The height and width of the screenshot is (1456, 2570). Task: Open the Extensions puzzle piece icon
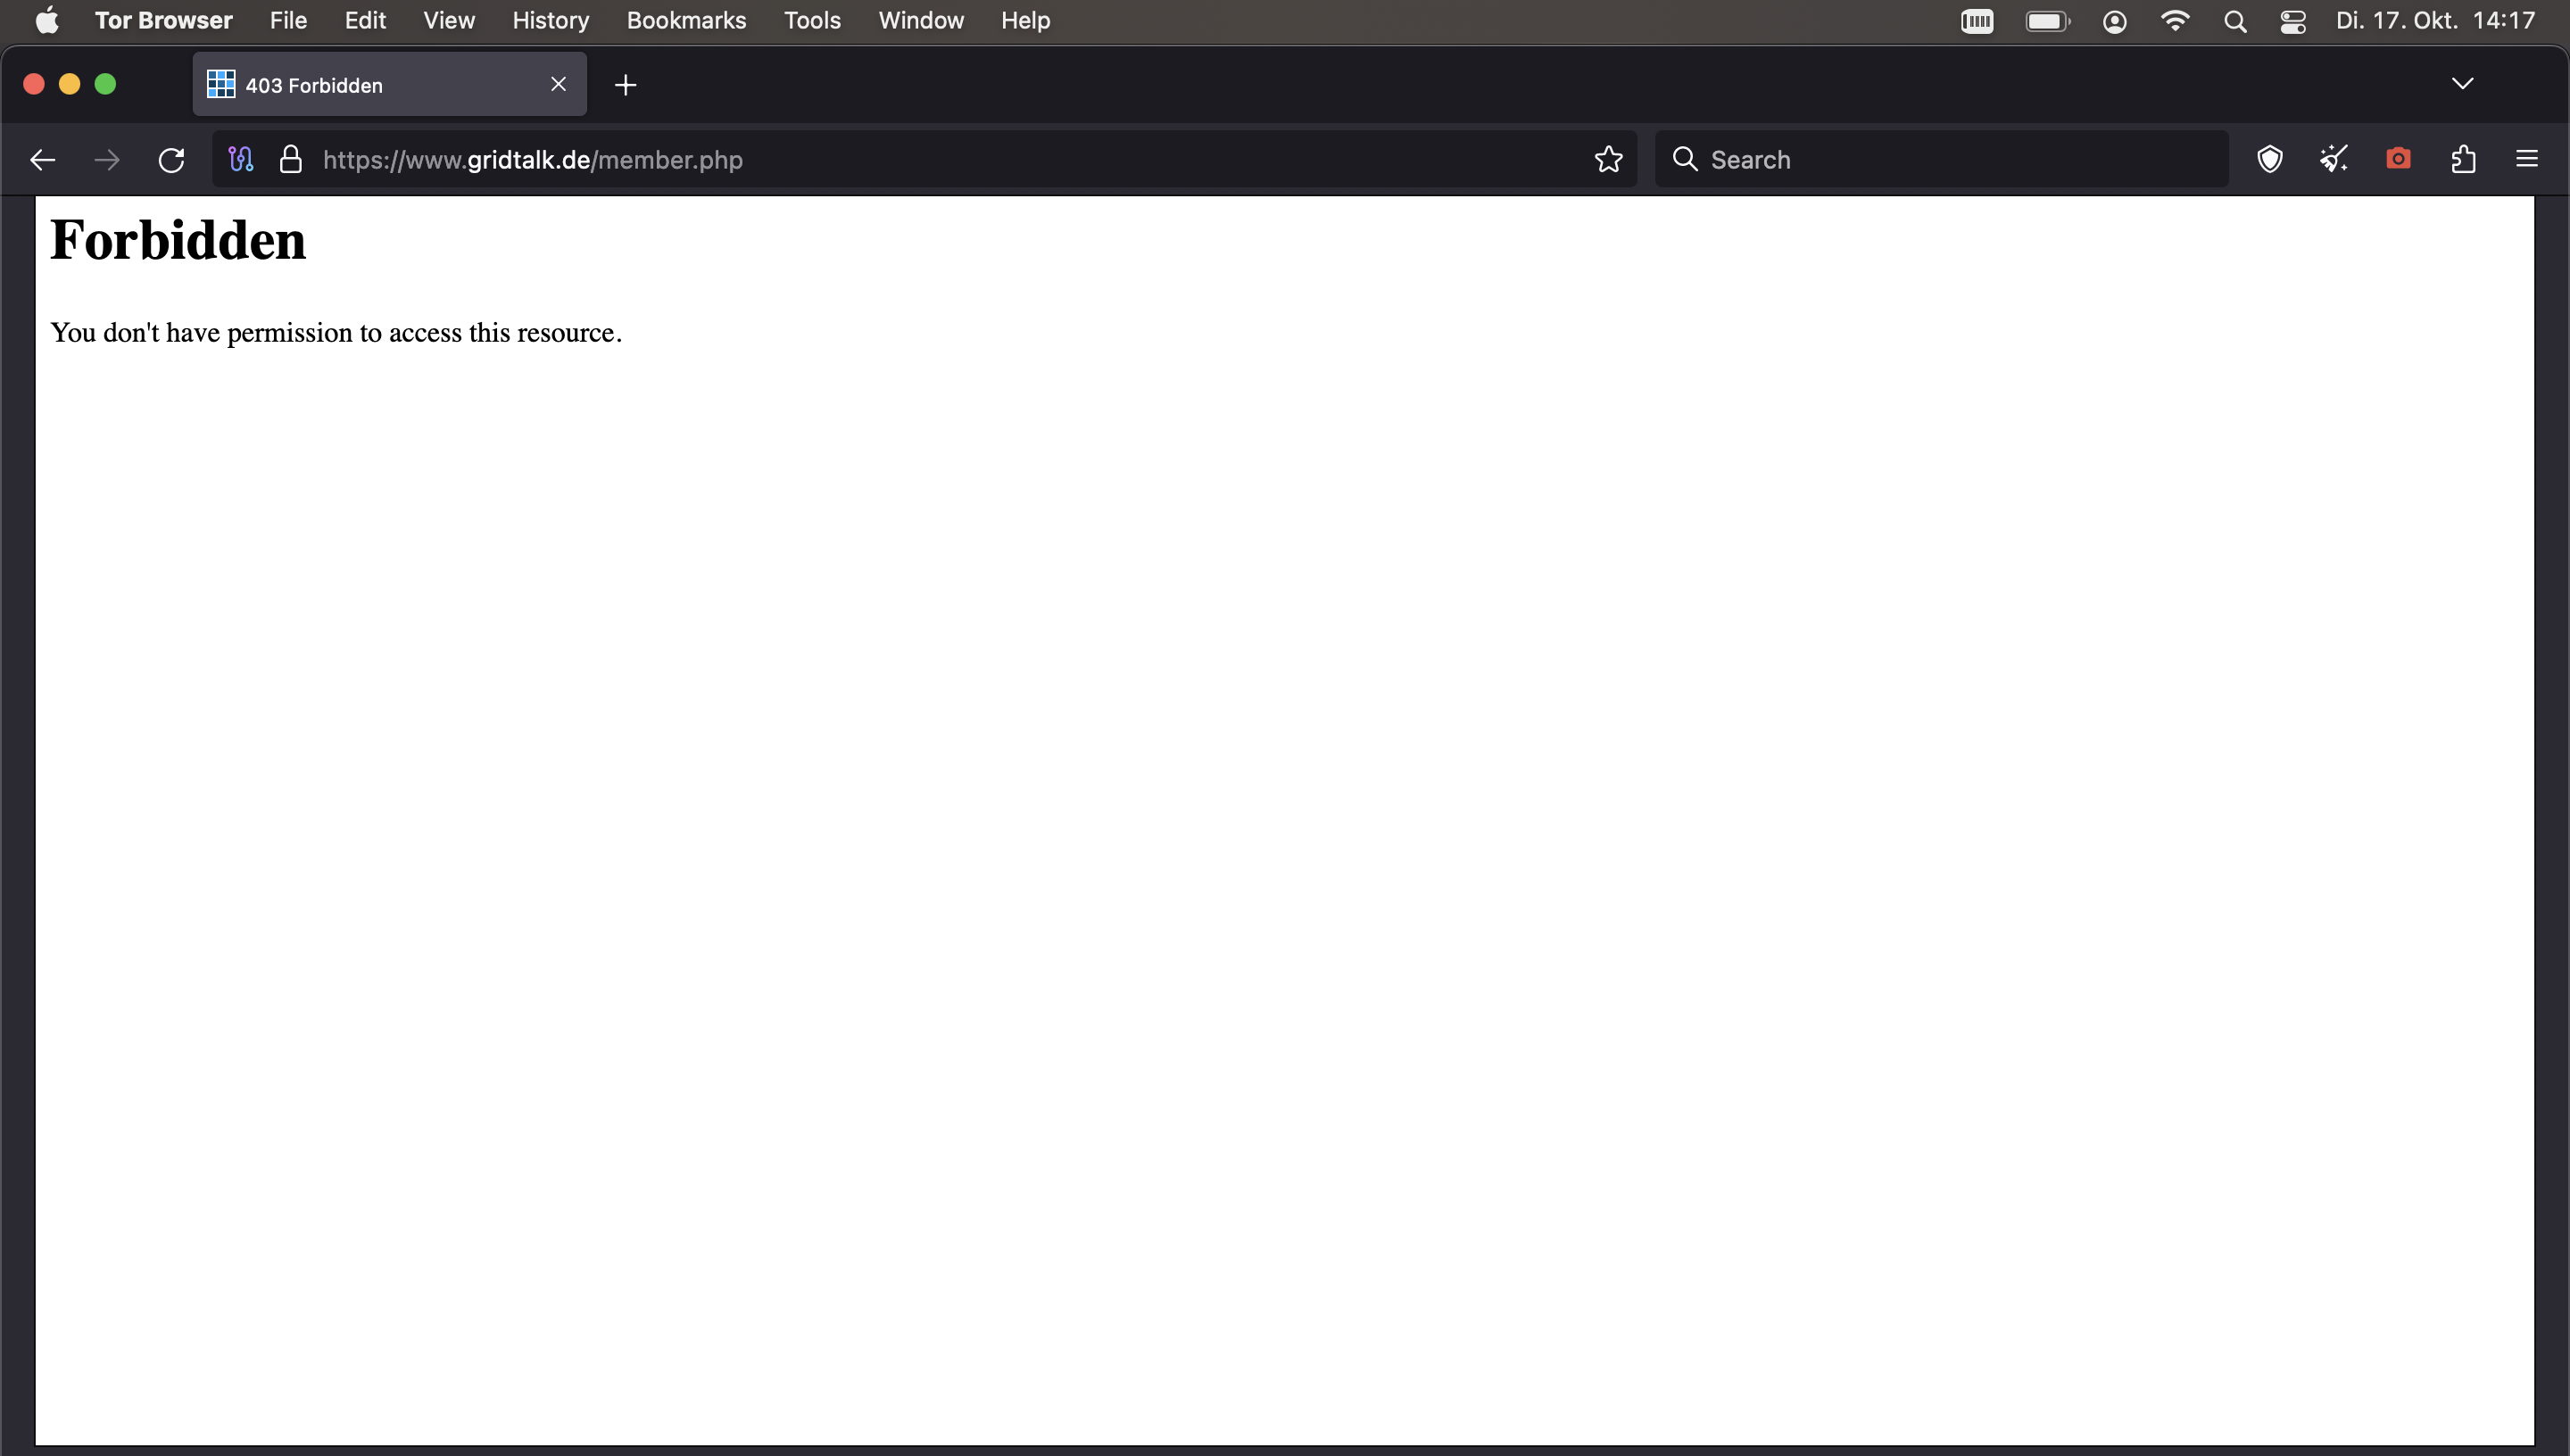pos(2463,159)
